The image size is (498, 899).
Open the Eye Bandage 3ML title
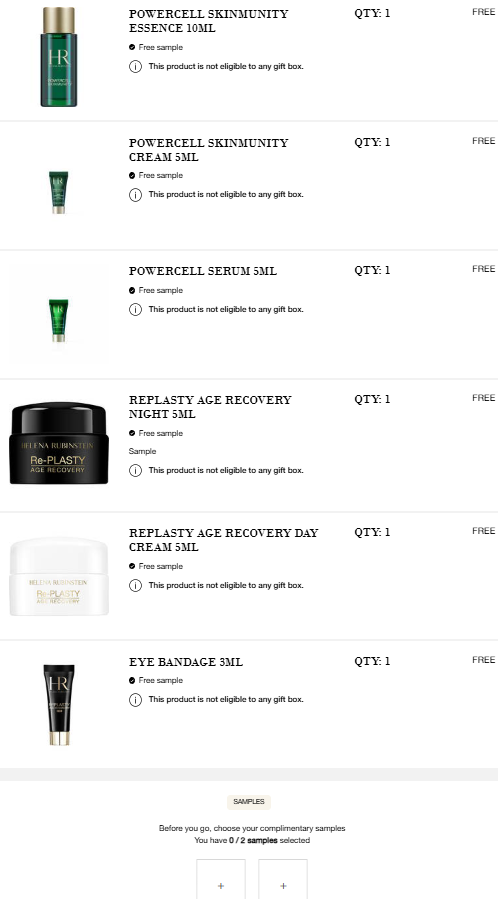pyautogui.click(x=186, y=662)
